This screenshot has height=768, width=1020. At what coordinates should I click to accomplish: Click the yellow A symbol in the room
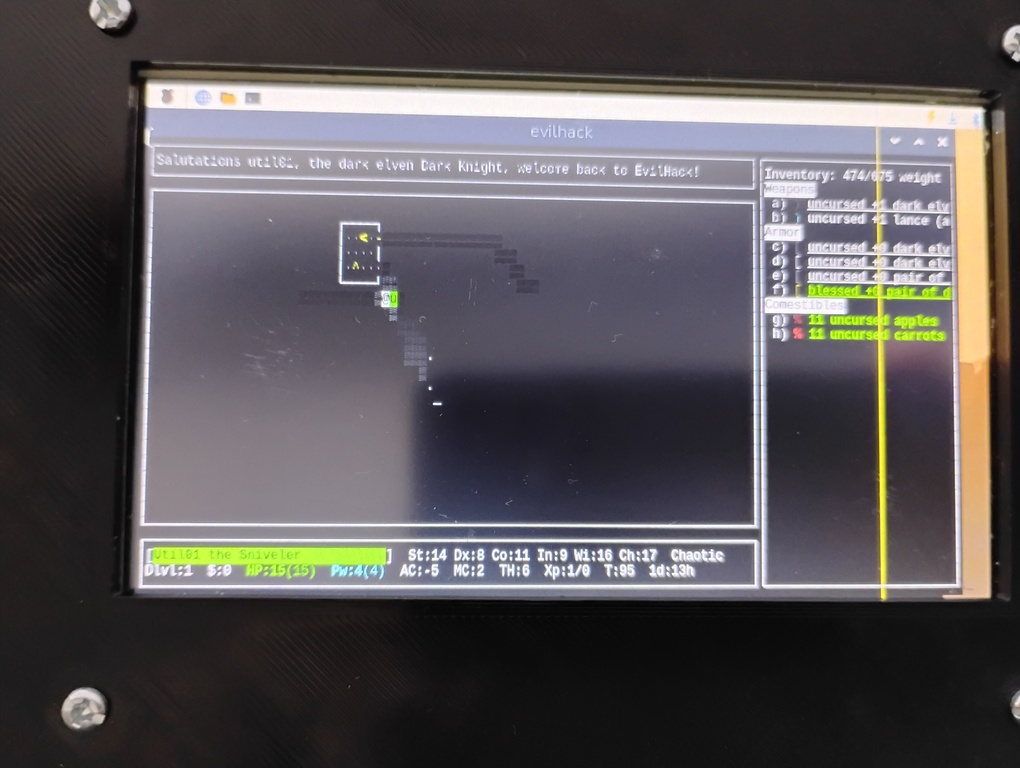point(355,265)
